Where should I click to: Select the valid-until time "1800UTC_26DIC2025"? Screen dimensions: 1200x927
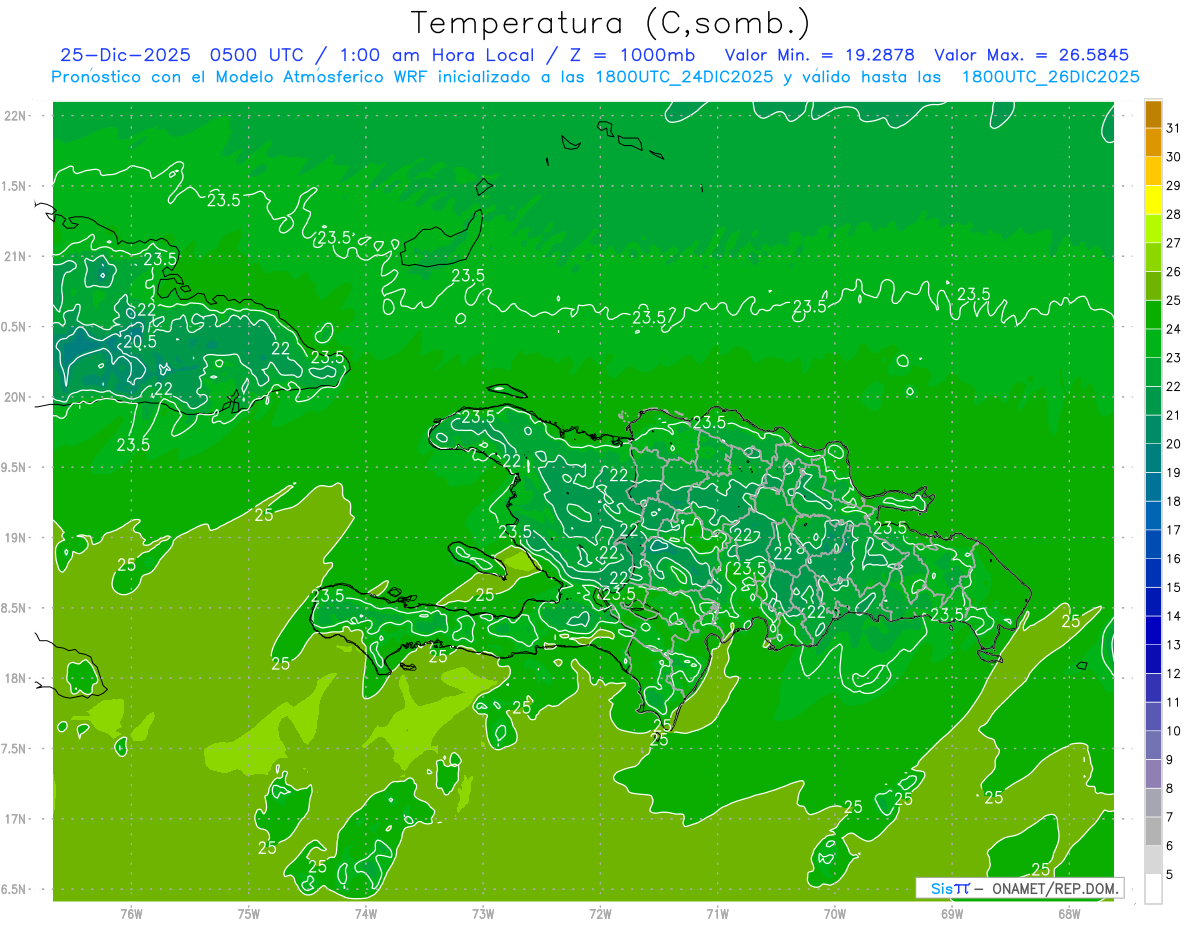pyautogui.click(x=1051, y=77)
